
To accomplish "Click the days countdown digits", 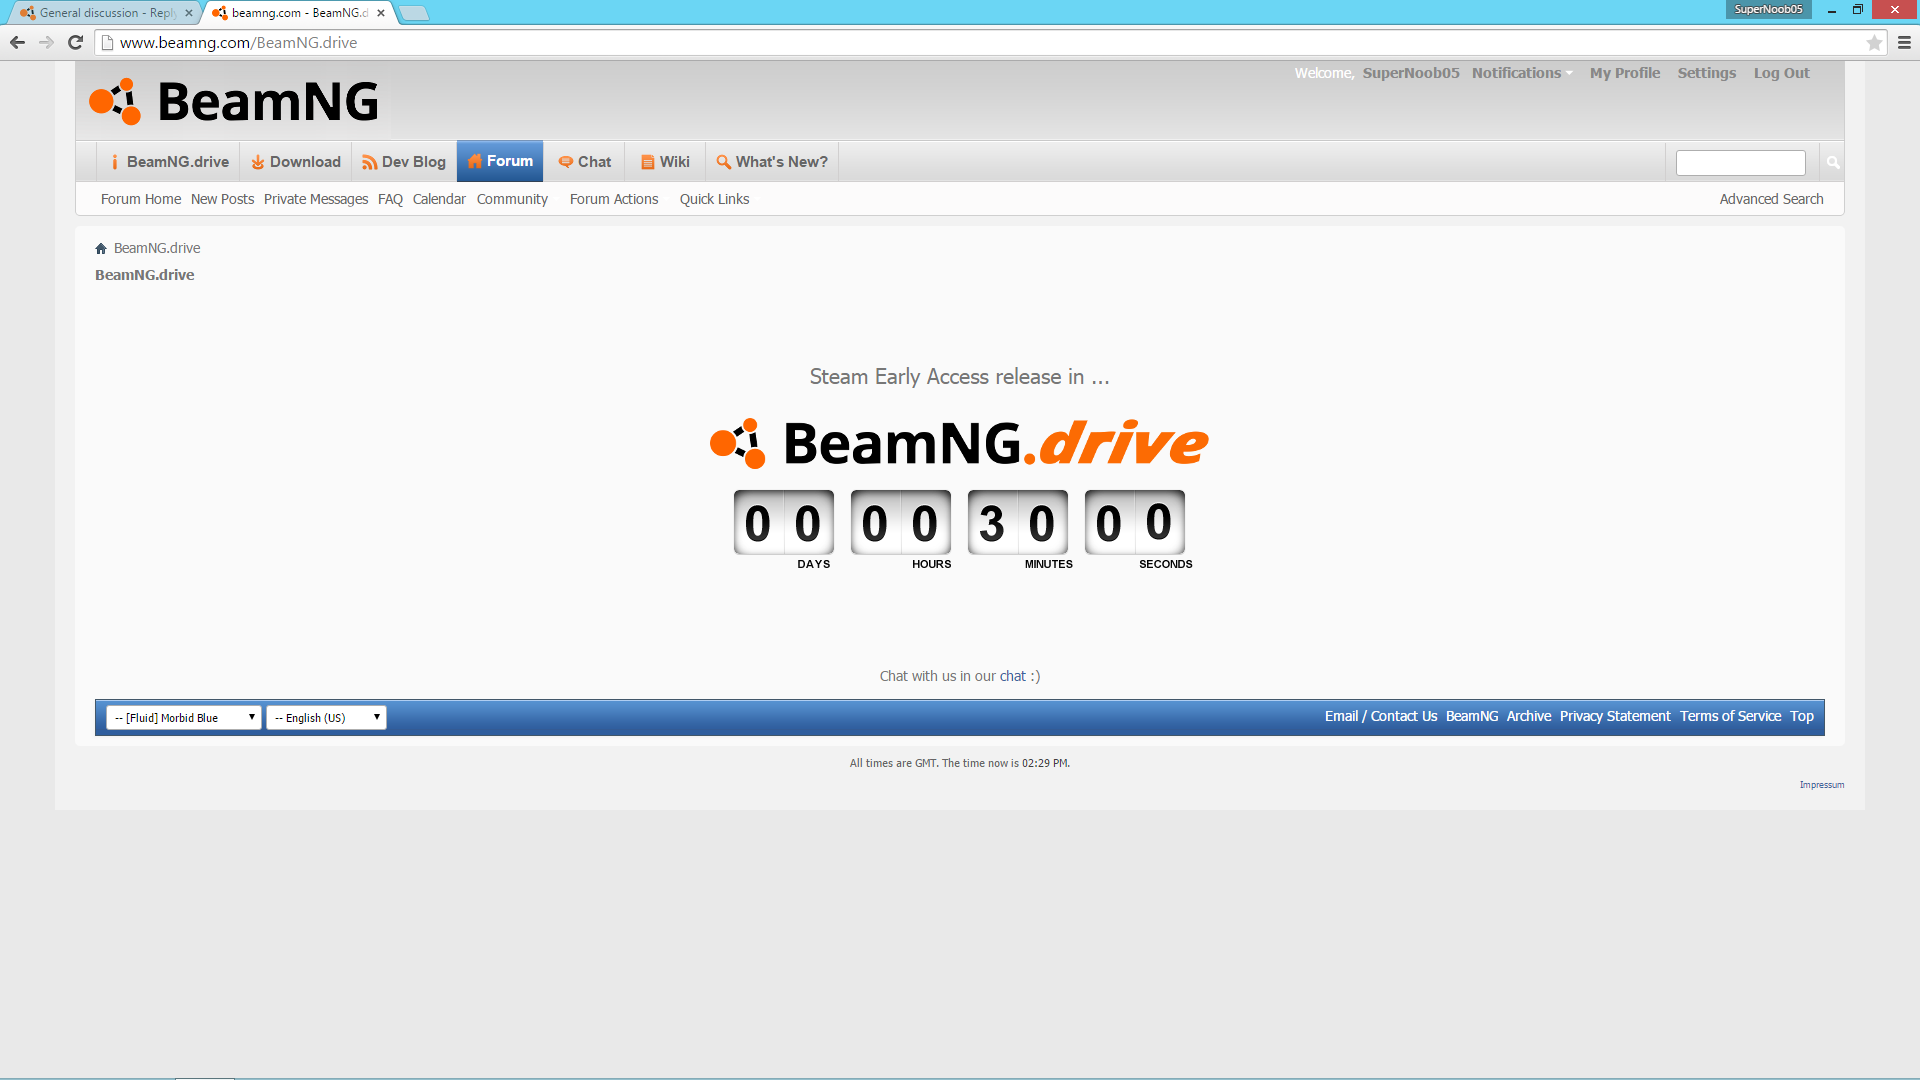I will click(x=783, y=522).
